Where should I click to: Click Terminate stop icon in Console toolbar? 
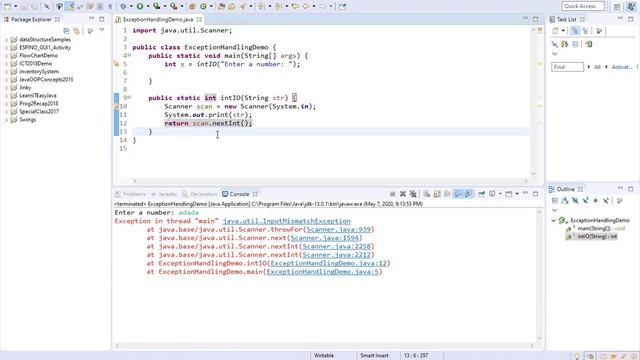pyautogui.click(x=392, y=194)
